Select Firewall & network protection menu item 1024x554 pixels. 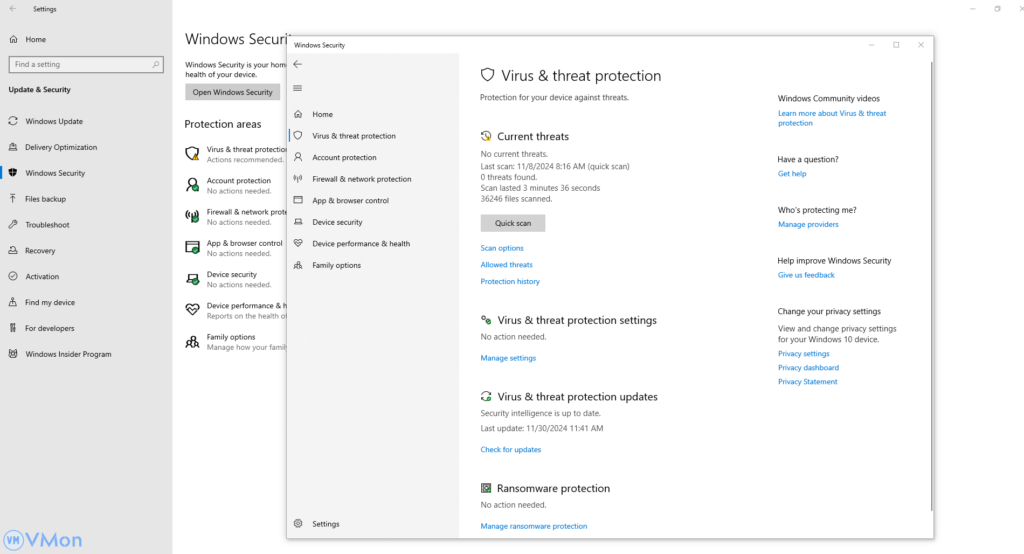(x=362, y=179)
